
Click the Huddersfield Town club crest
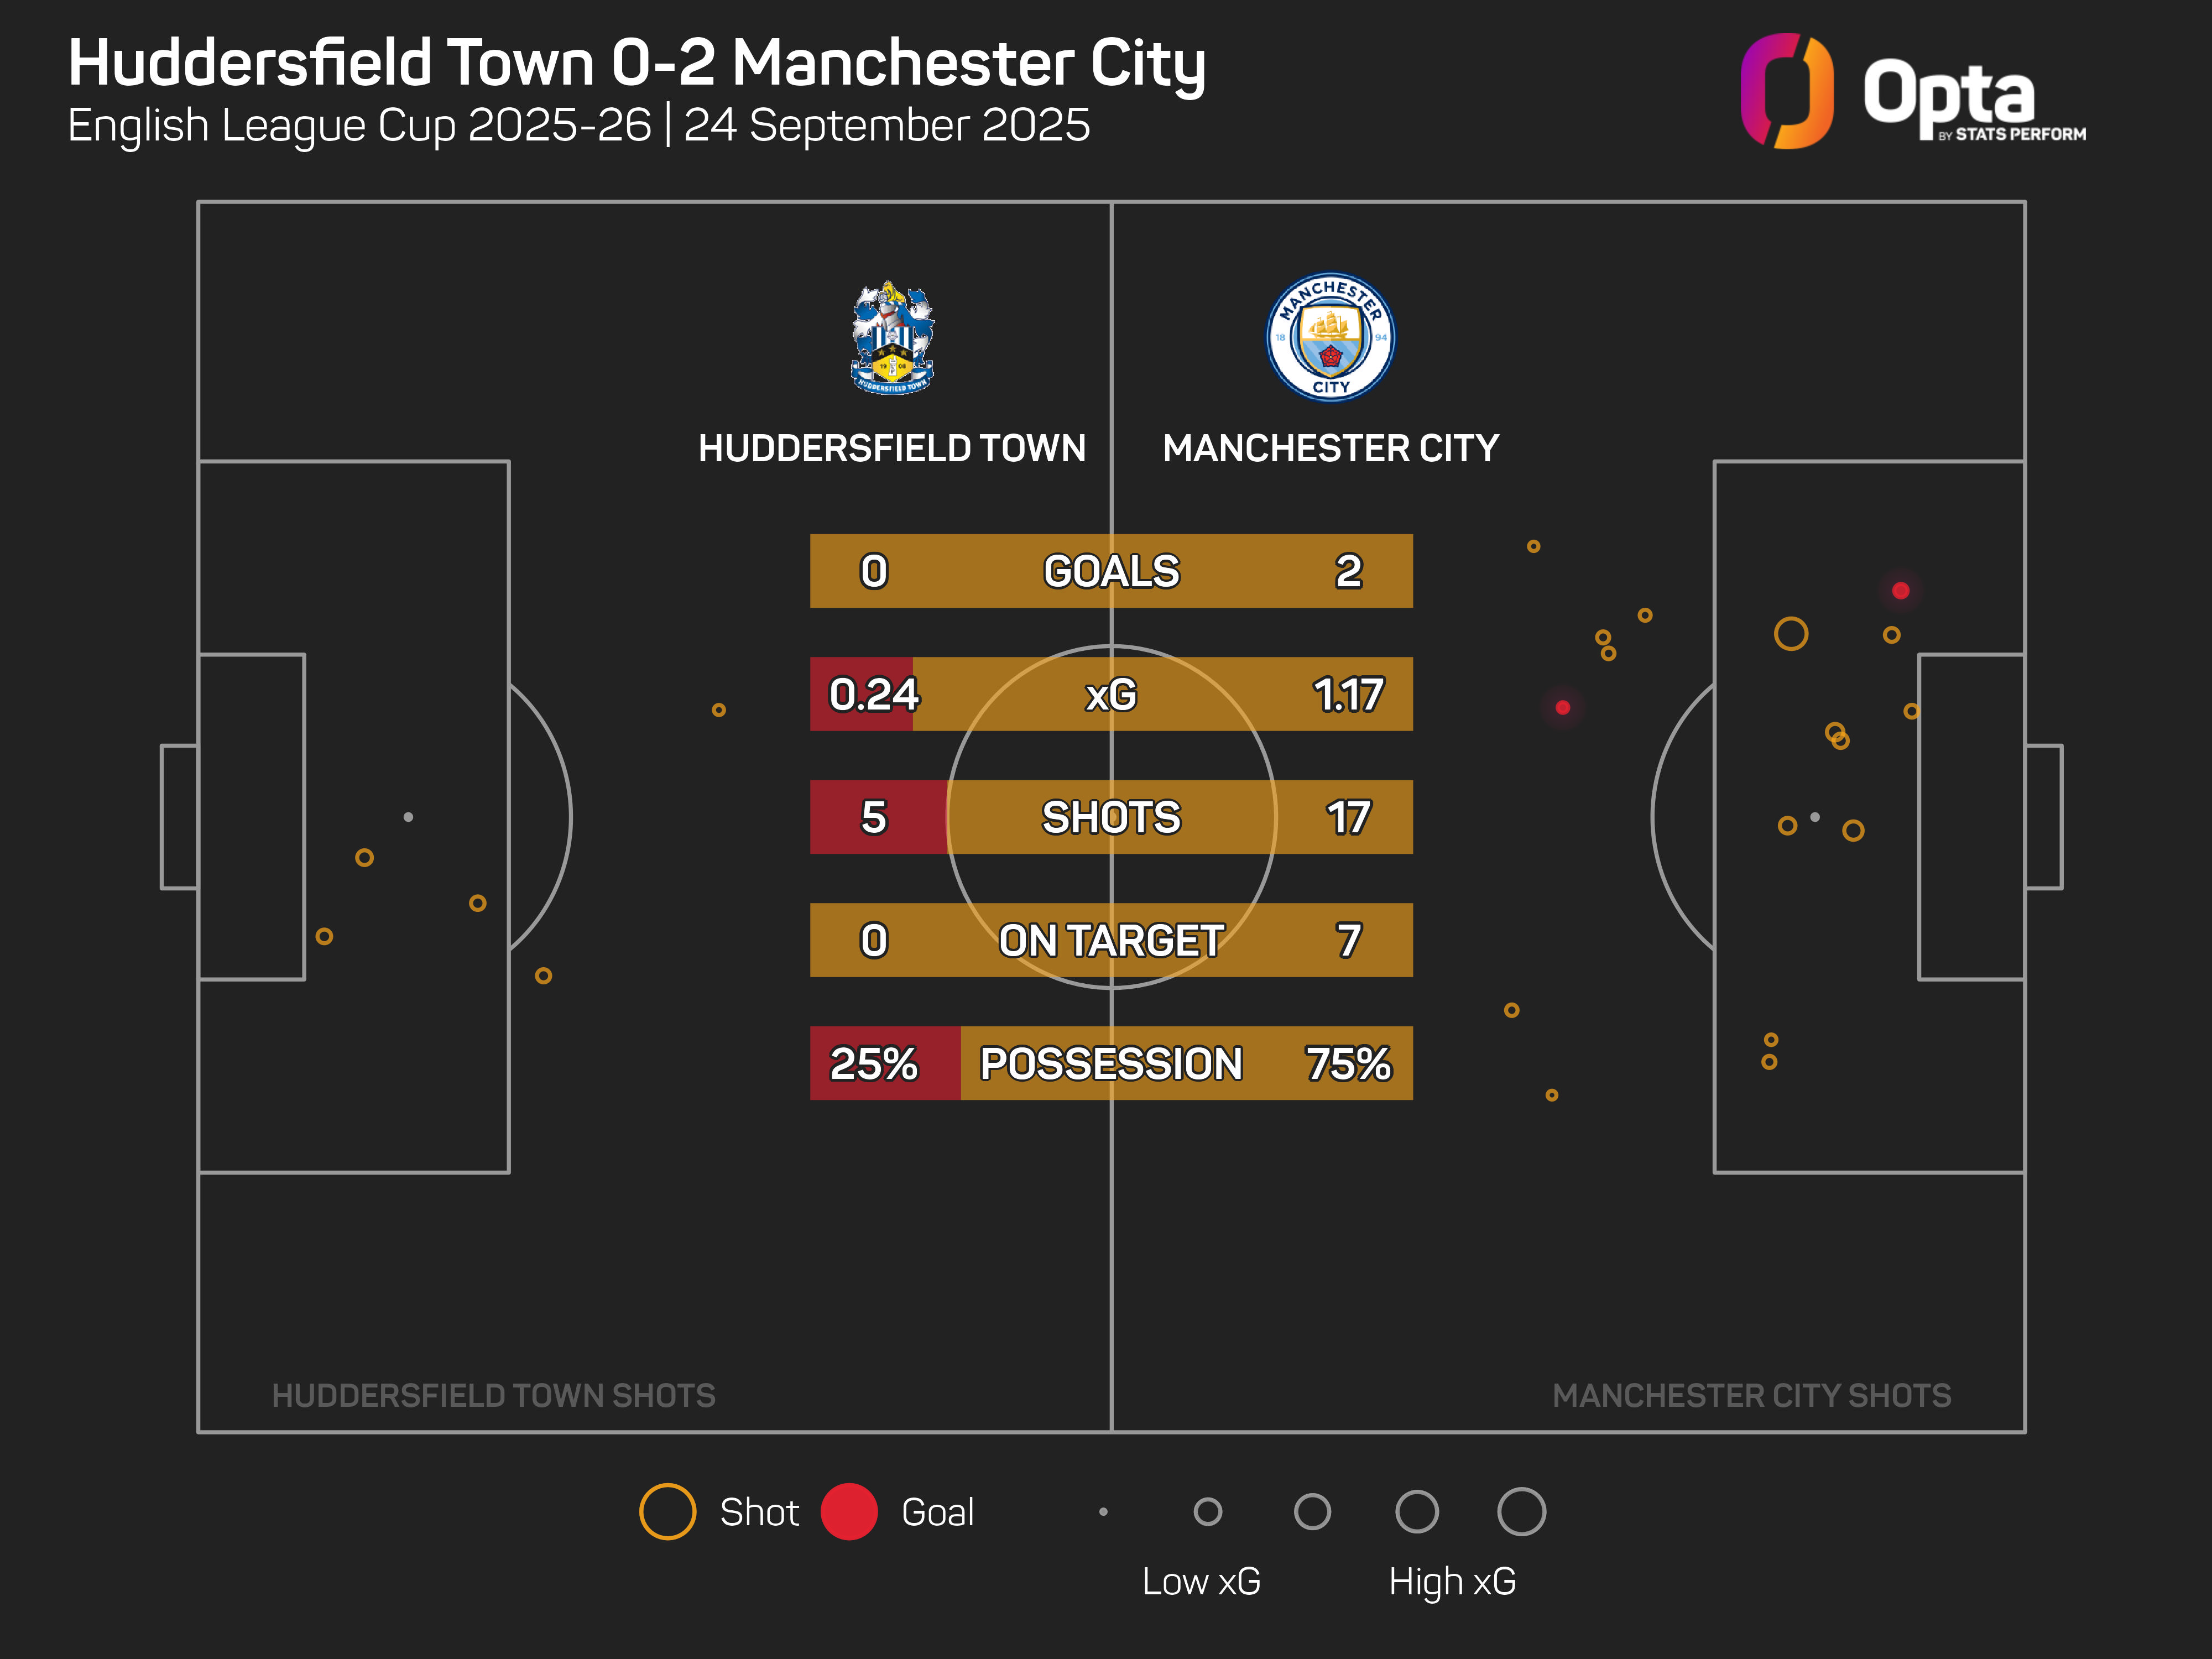click(892, 338)
